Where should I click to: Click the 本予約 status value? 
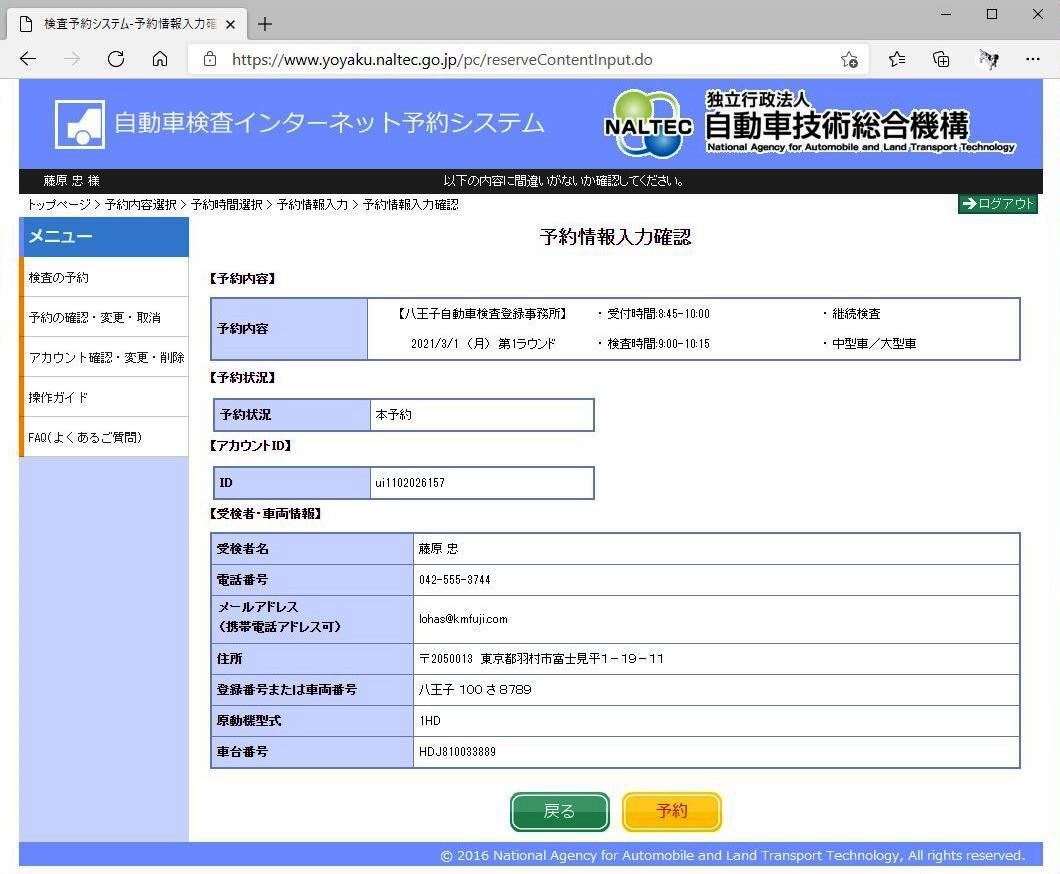[x=393, y=414]
